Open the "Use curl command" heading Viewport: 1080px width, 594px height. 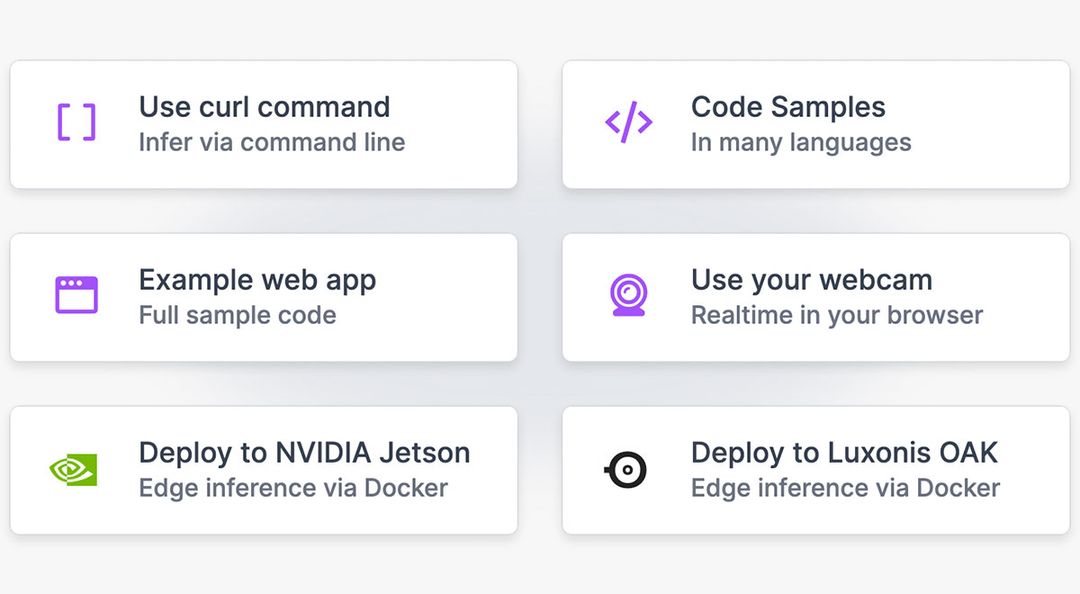click(x=264, y=107)
